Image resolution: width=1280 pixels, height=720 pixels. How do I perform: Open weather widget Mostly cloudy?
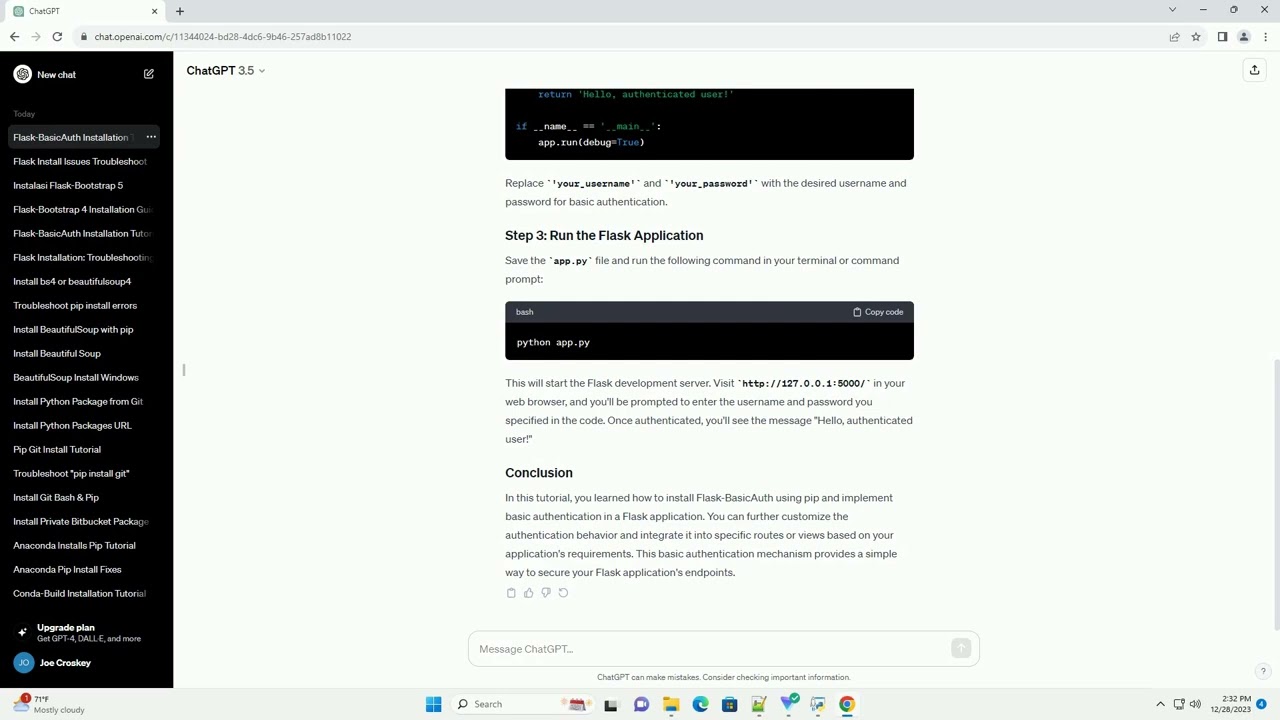(48, 704)
